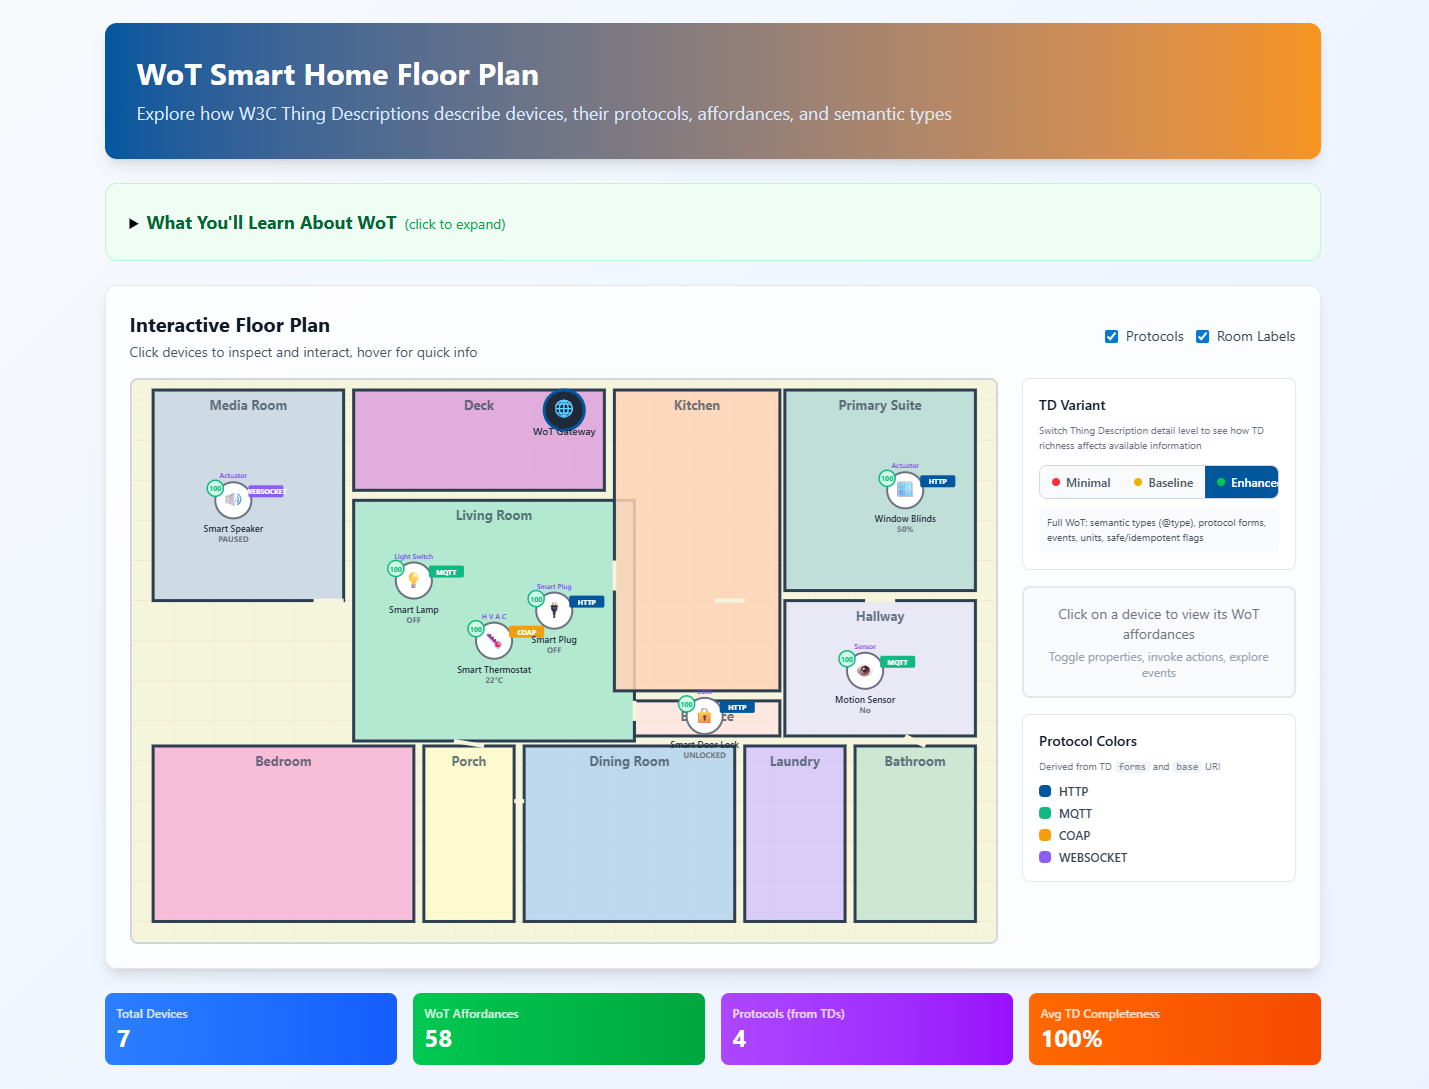The image size is (1429, 1089).
Task: Switch to the Baseline TD variant
Action: tap(1163, 483)
